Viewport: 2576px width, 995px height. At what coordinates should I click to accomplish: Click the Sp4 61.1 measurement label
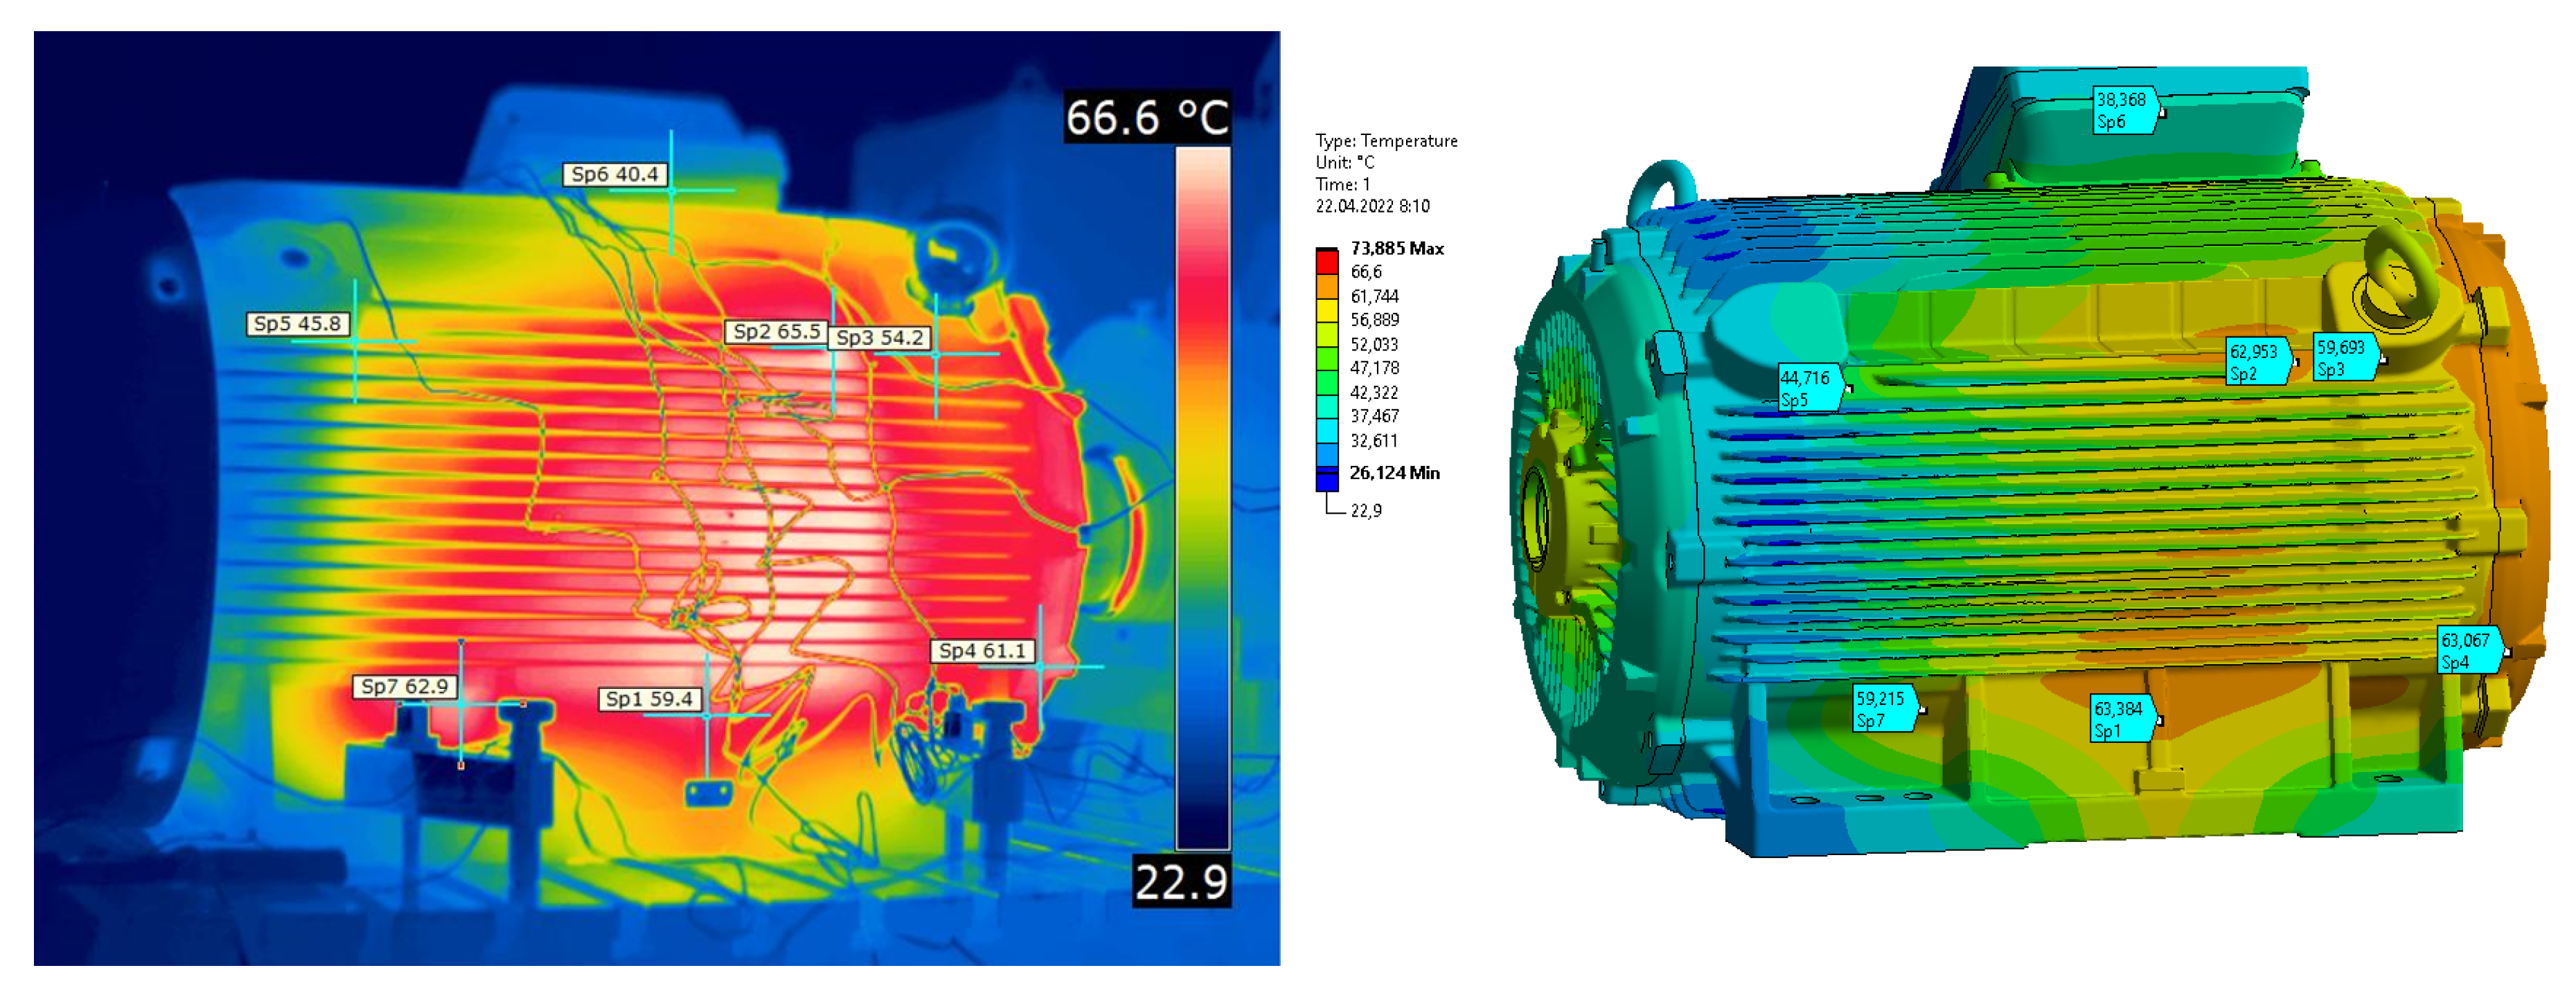pos(982,651)
